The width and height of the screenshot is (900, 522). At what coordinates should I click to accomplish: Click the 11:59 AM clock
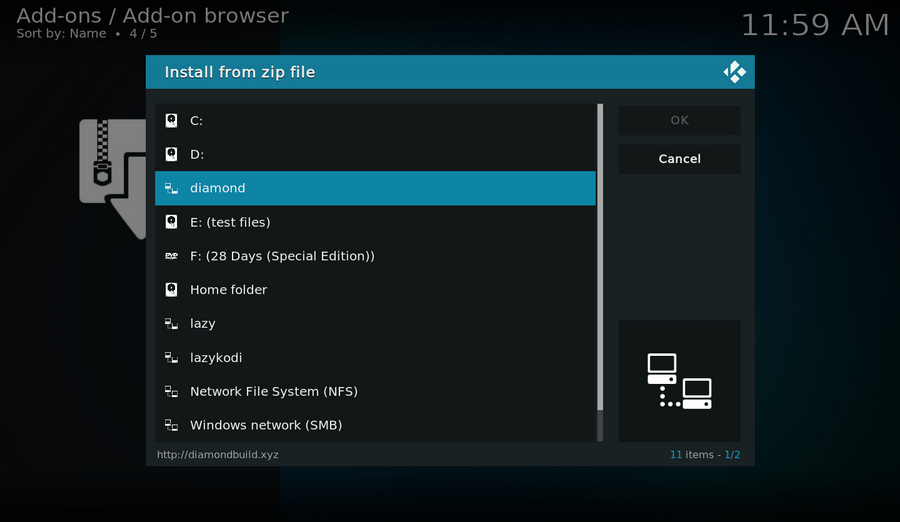click(815, 25)
